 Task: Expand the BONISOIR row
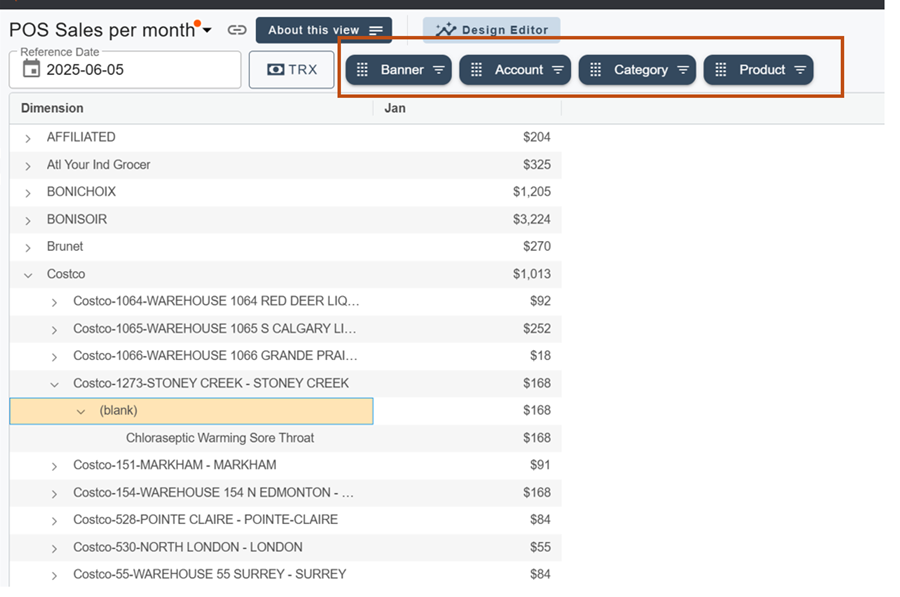[x=28, y=220]
